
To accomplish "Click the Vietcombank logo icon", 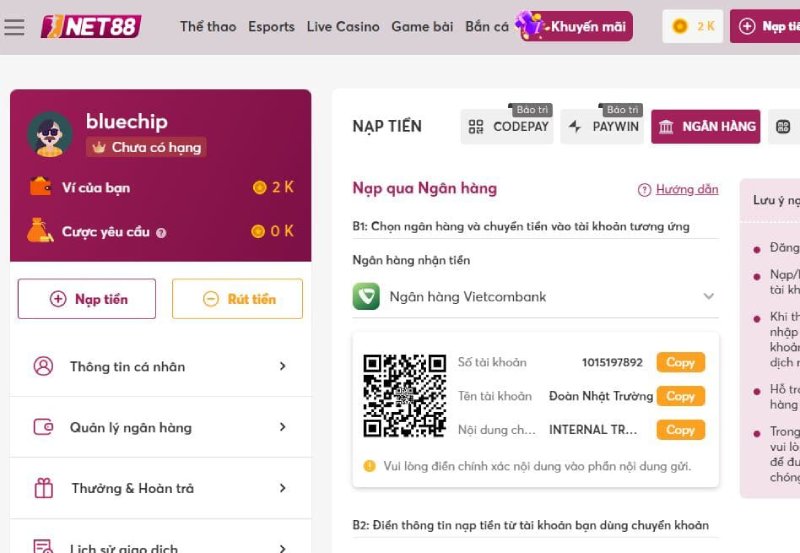I will [x=366, y=296].
